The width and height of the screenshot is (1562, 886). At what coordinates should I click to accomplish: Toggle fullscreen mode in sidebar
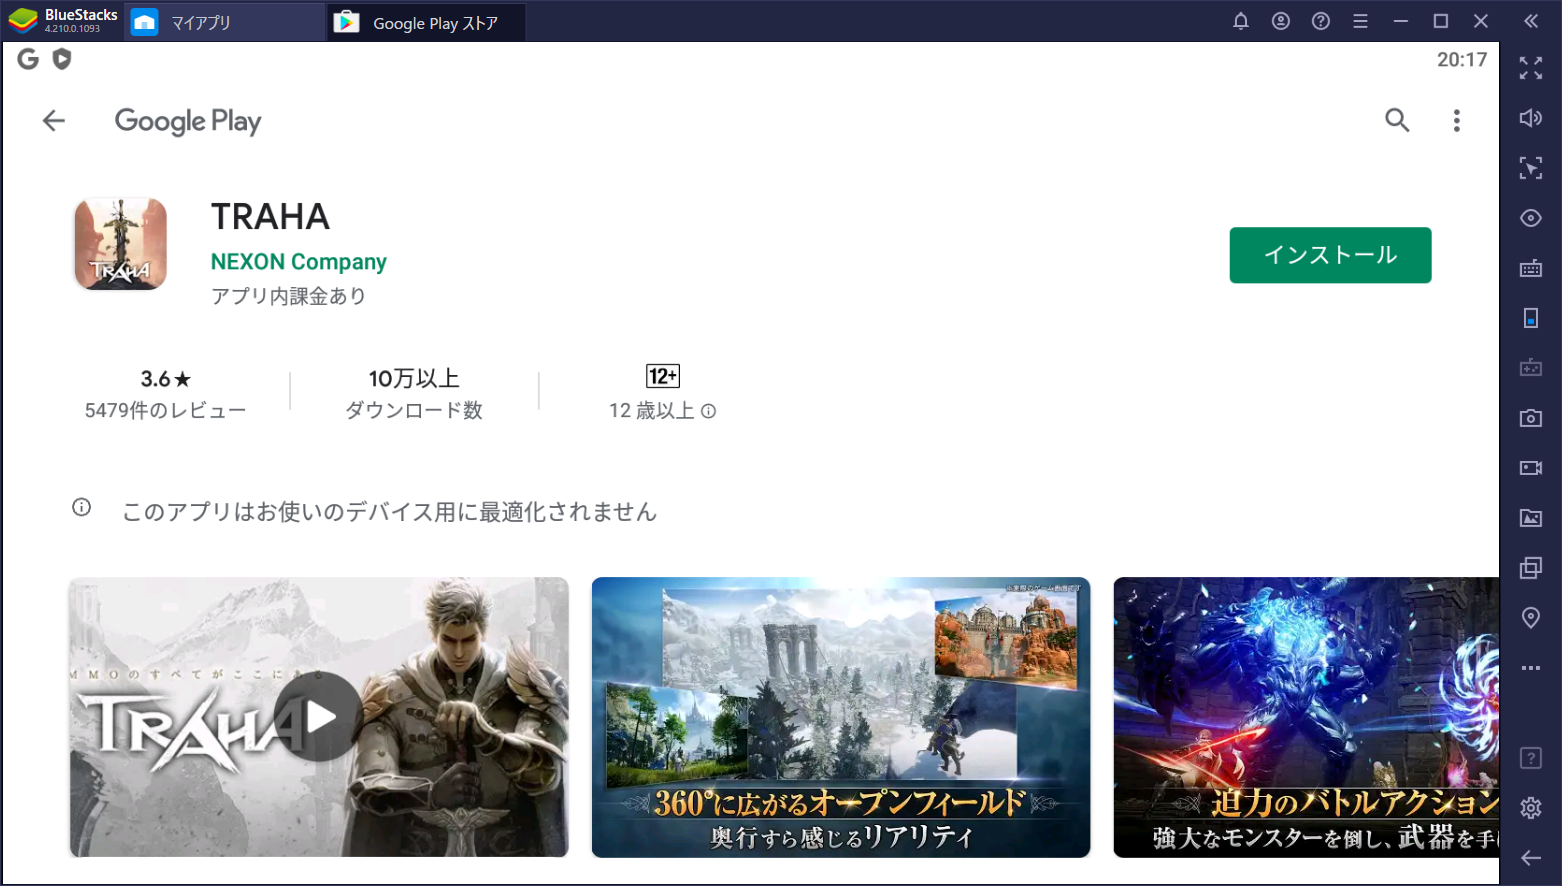point(1531,68)
